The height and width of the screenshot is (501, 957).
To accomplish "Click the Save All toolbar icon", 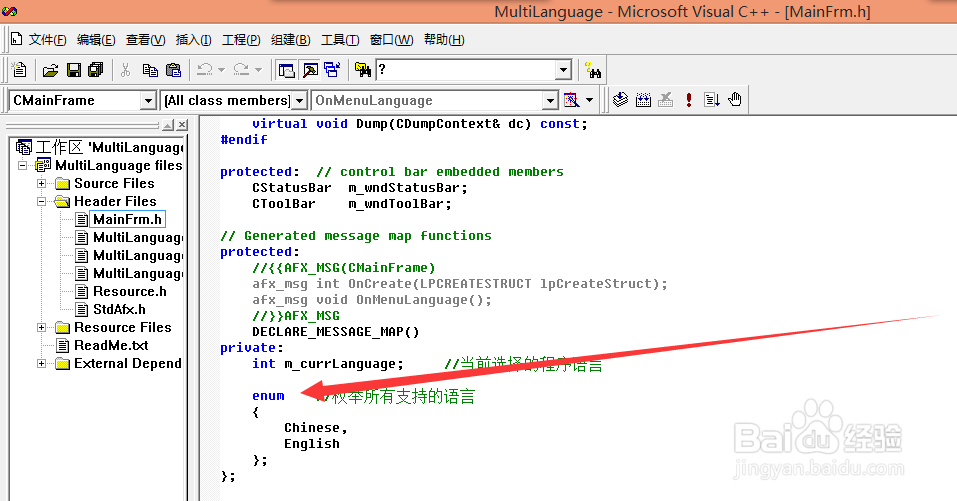I will coord(96,70).
